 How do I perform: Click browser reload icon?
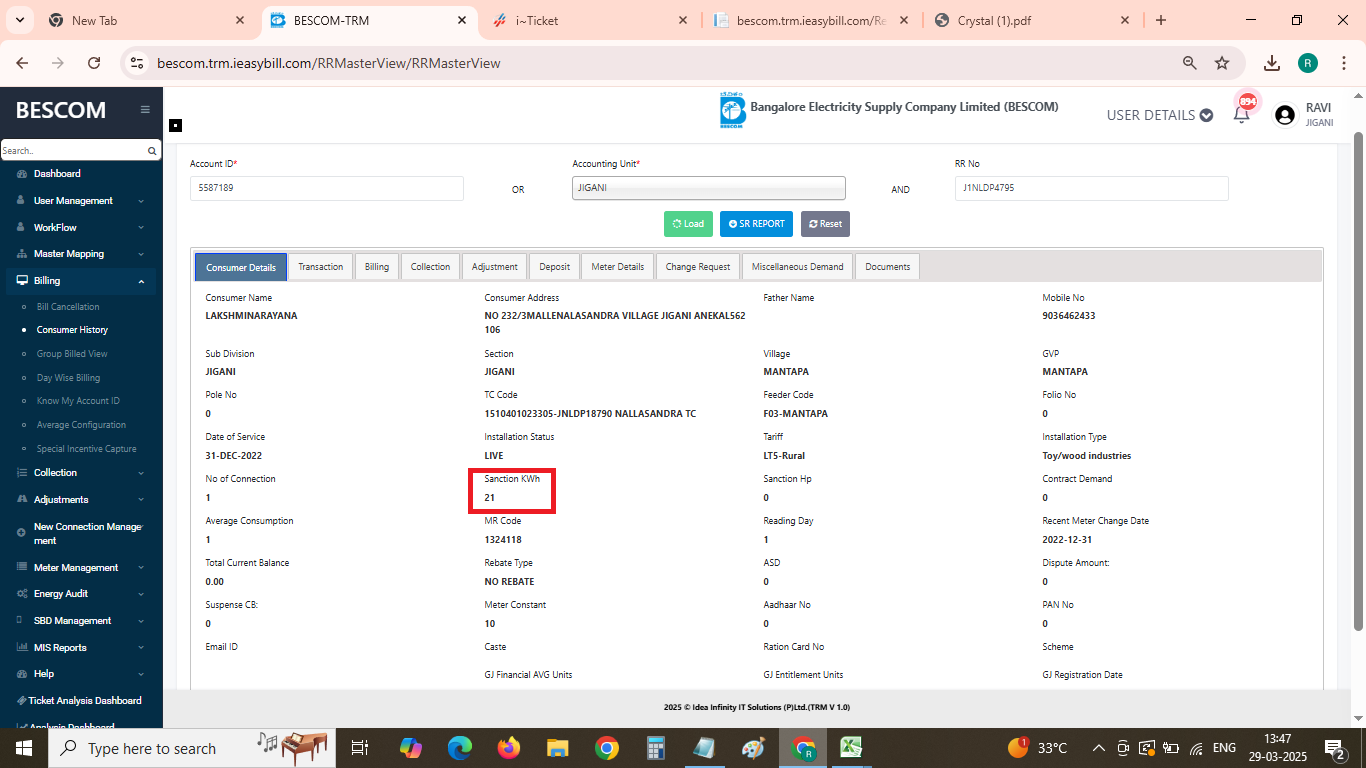point(94,63)
